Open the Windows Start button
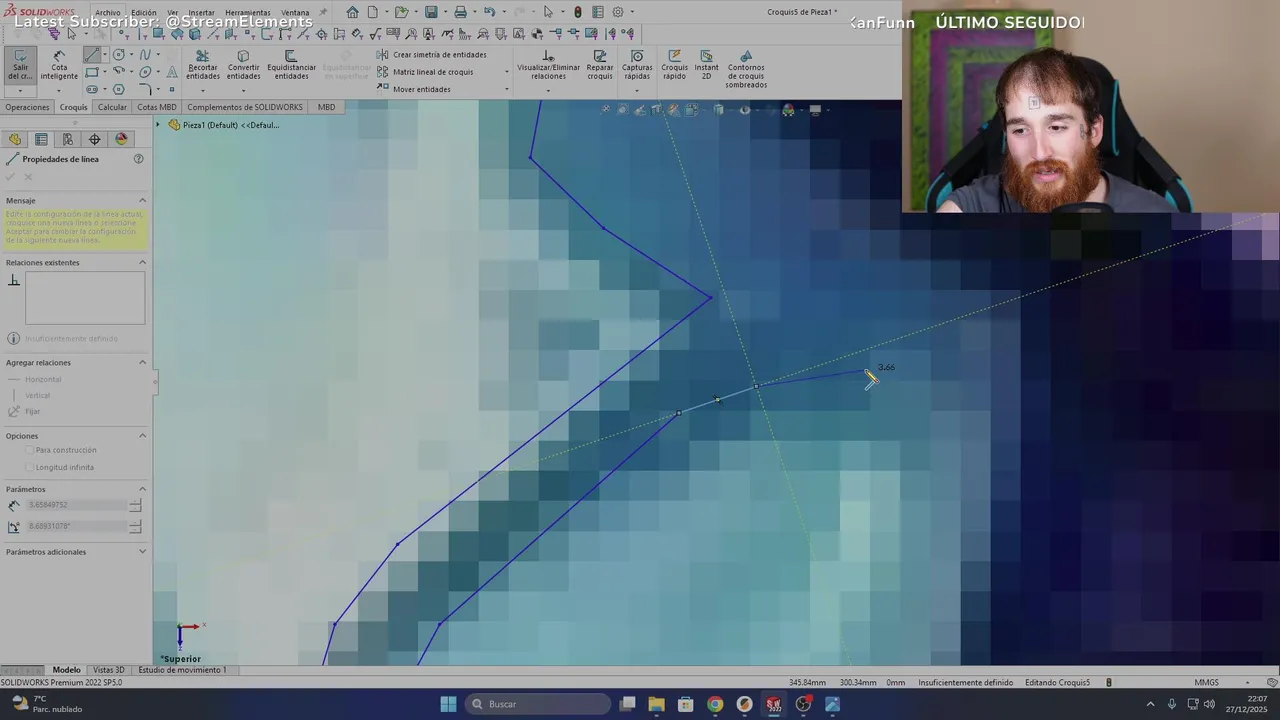 pyautogui.click(x=448, y=704)
